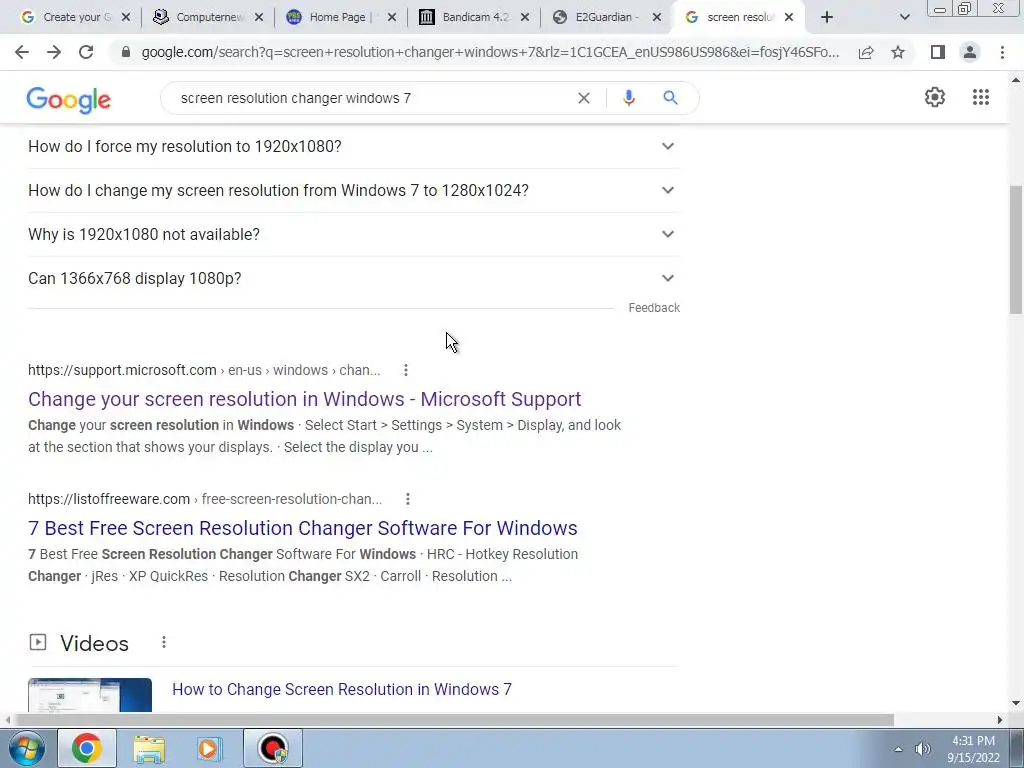Close the Bandicam tab
The image size is (1024, 768).
click(524, 18)
